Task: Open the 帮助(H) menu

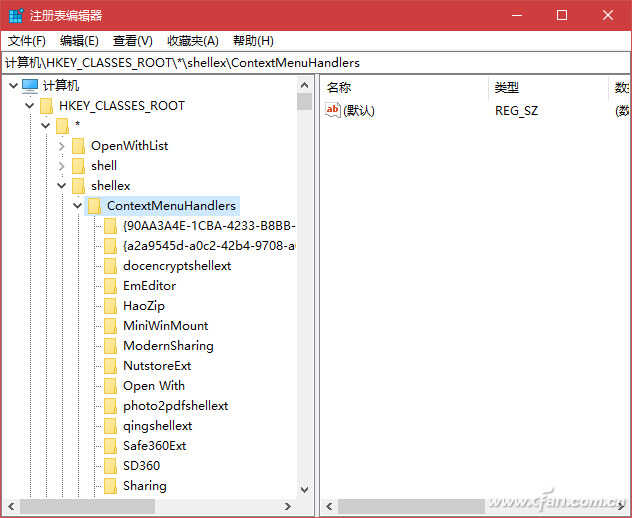Action: tap(253, 41)
